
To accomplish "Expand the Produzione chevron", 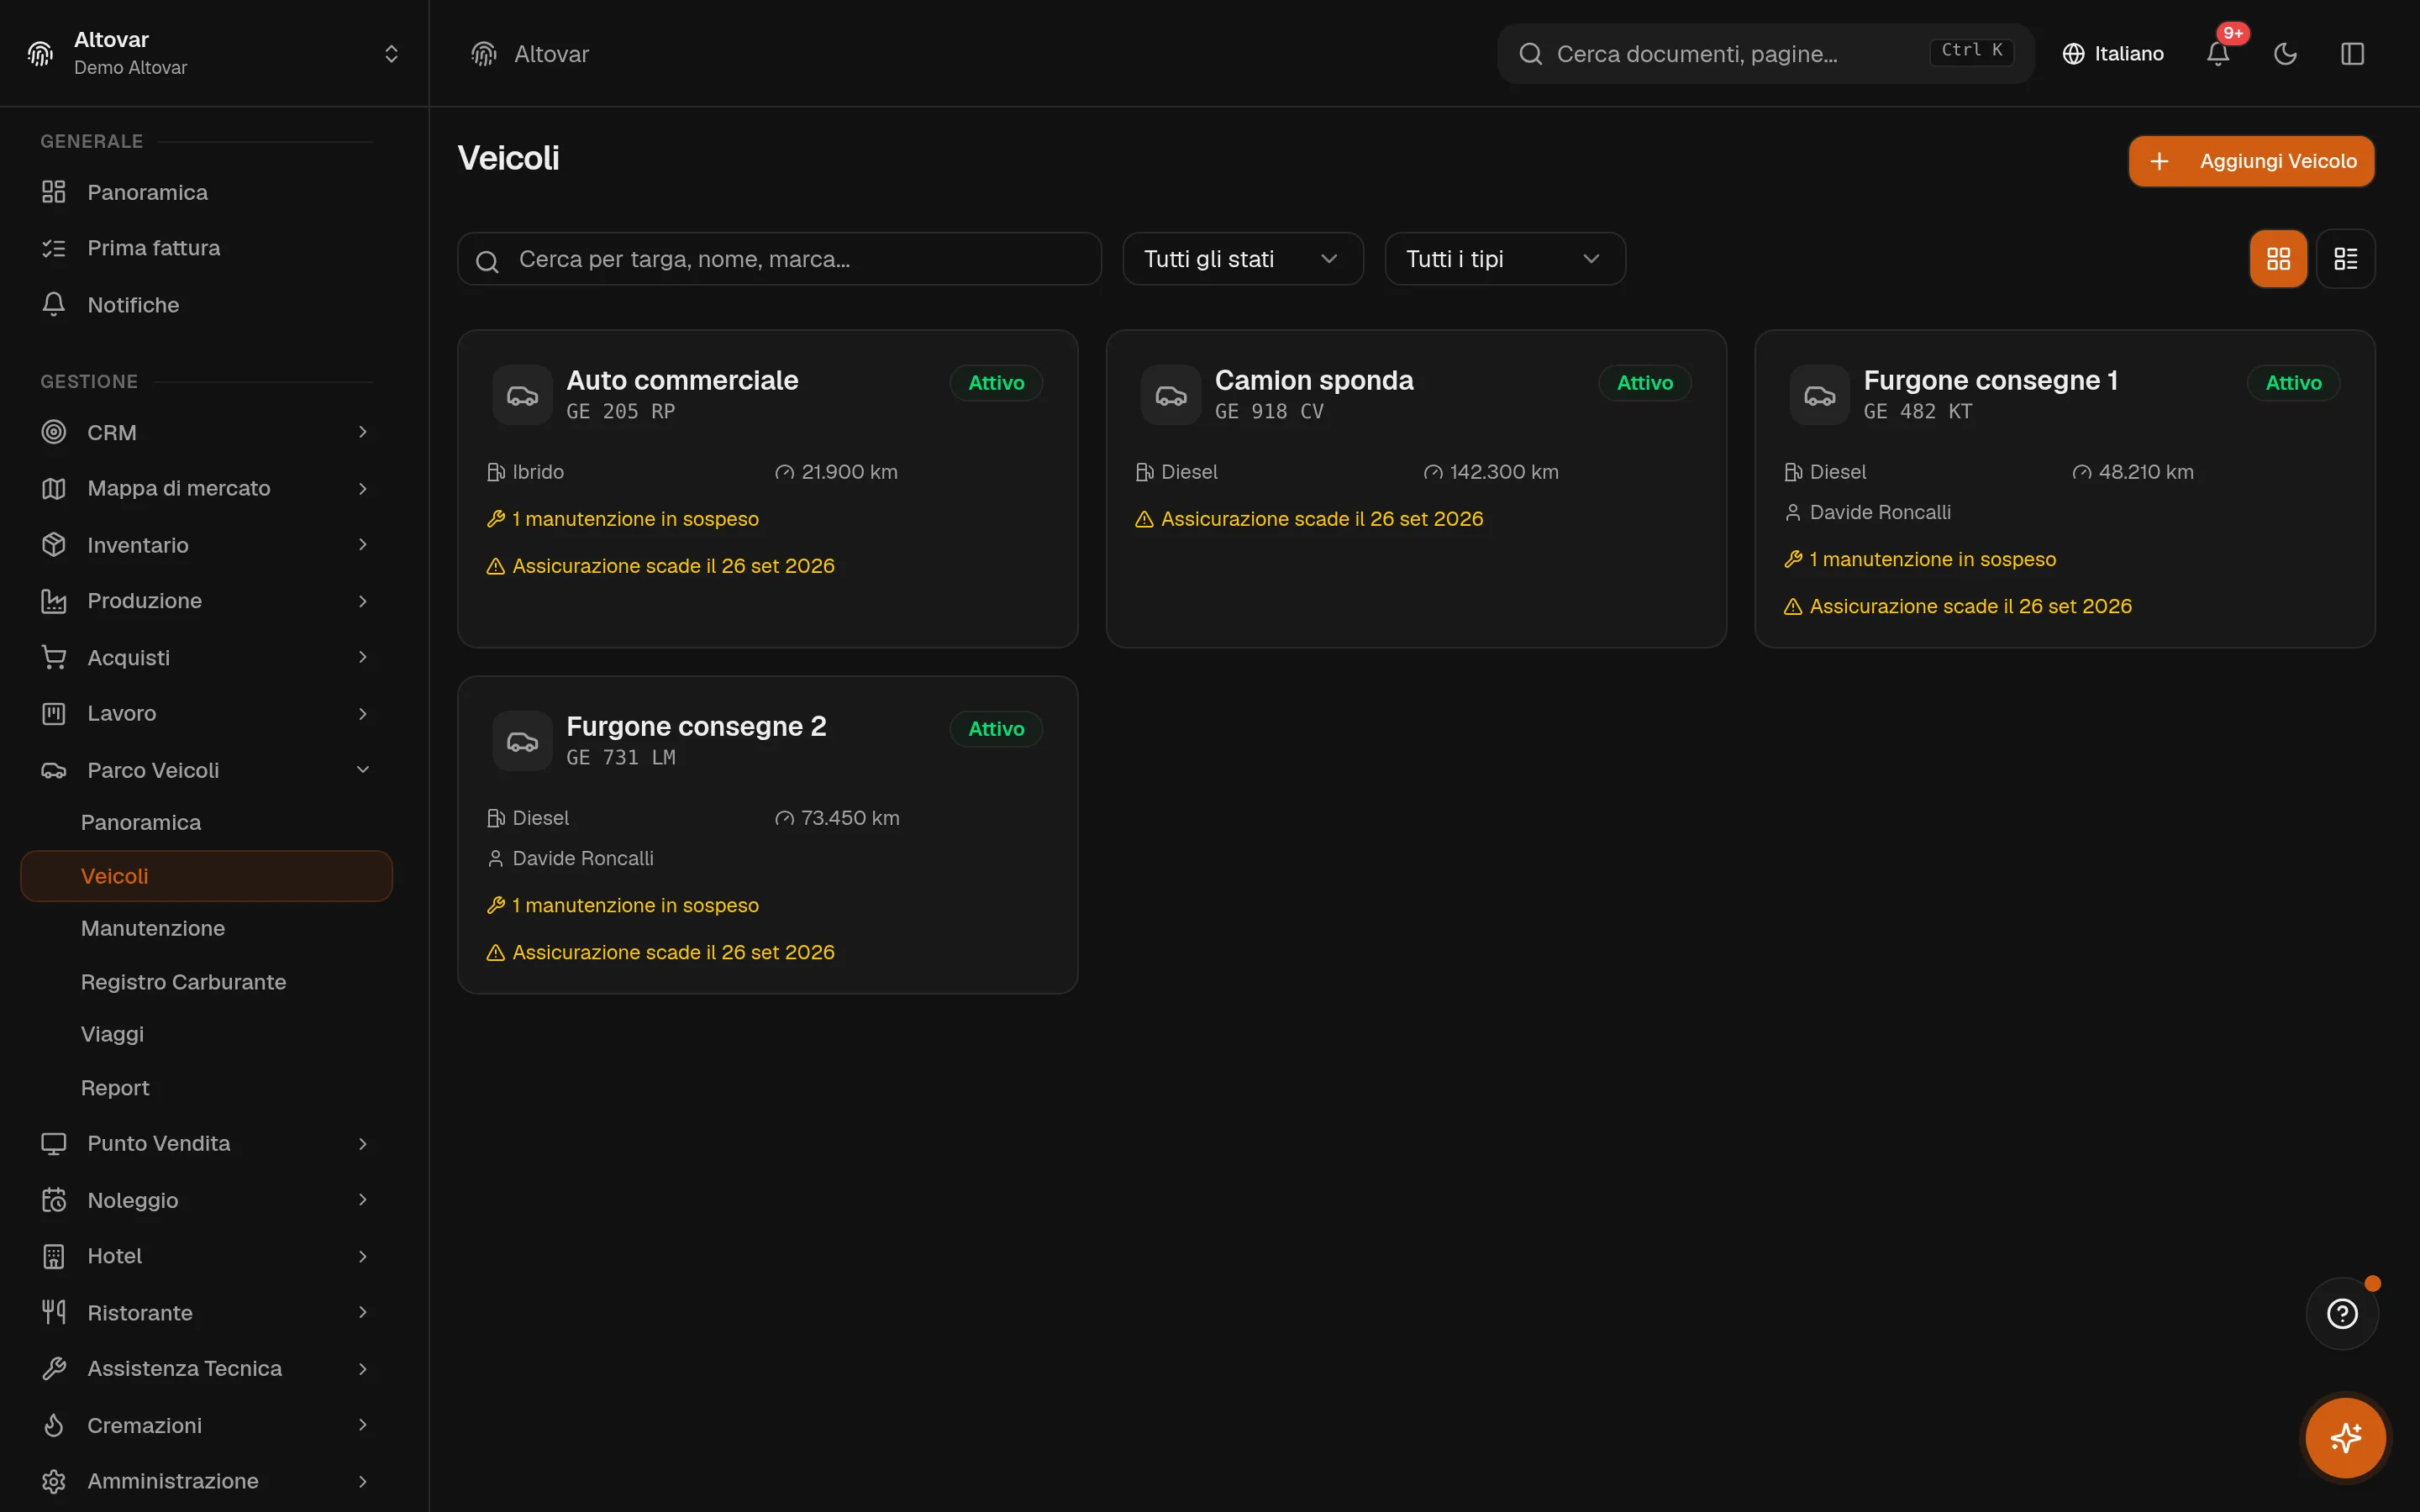I will tap(363, 601).
